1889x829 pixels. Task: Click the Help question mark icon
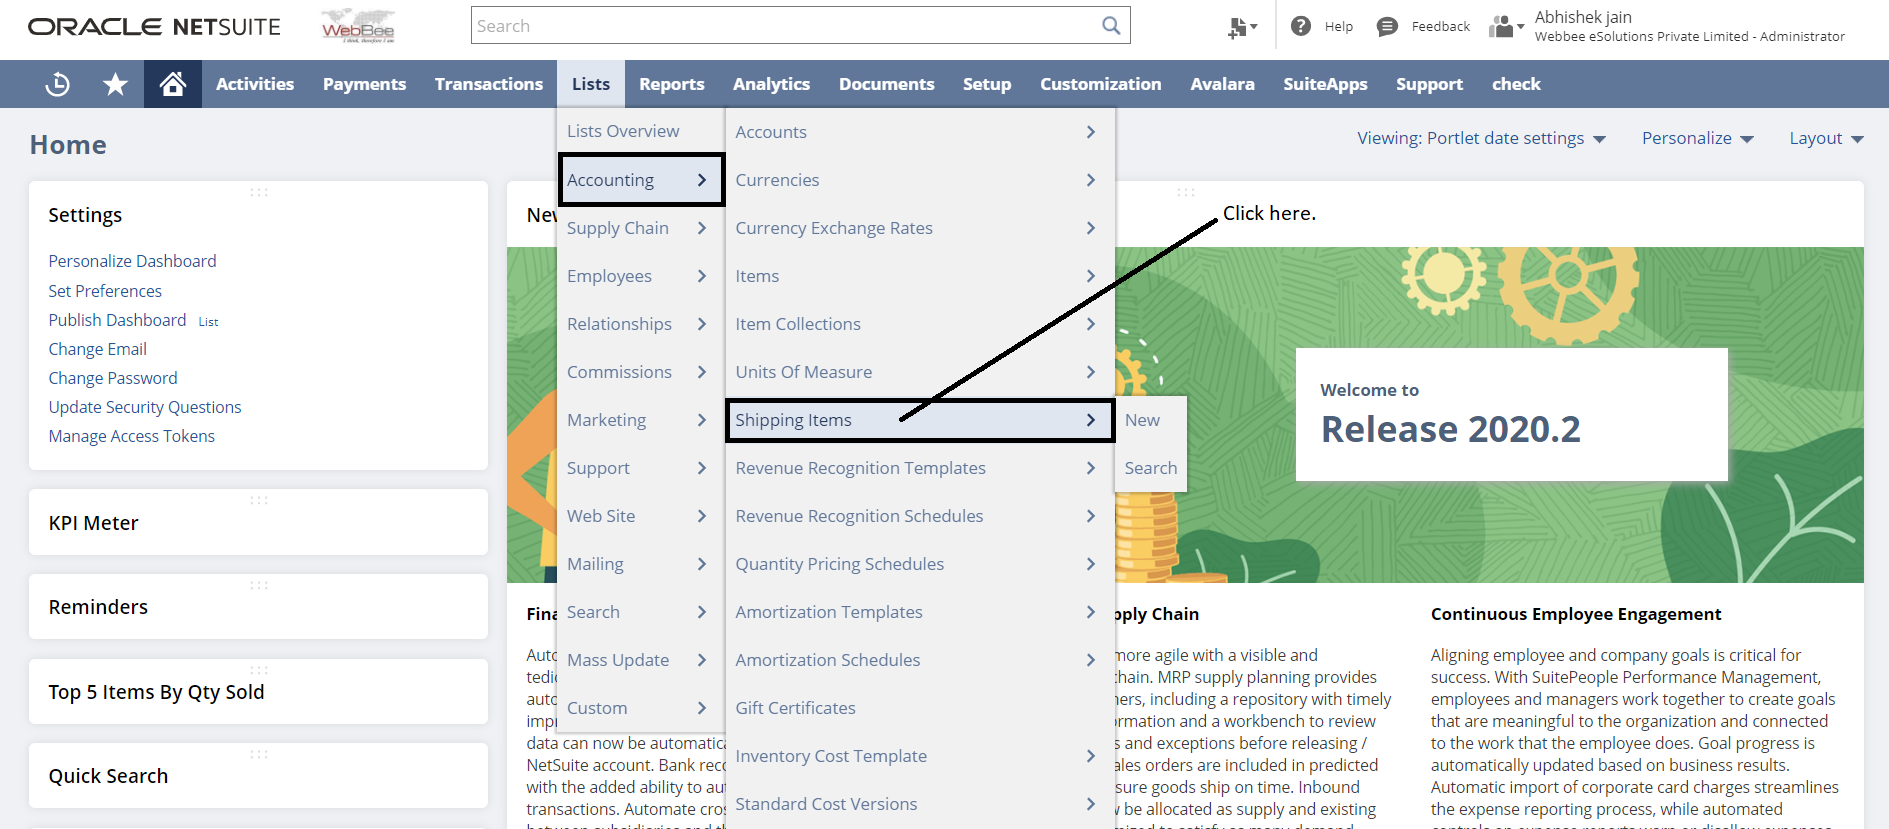(1301, 26)
